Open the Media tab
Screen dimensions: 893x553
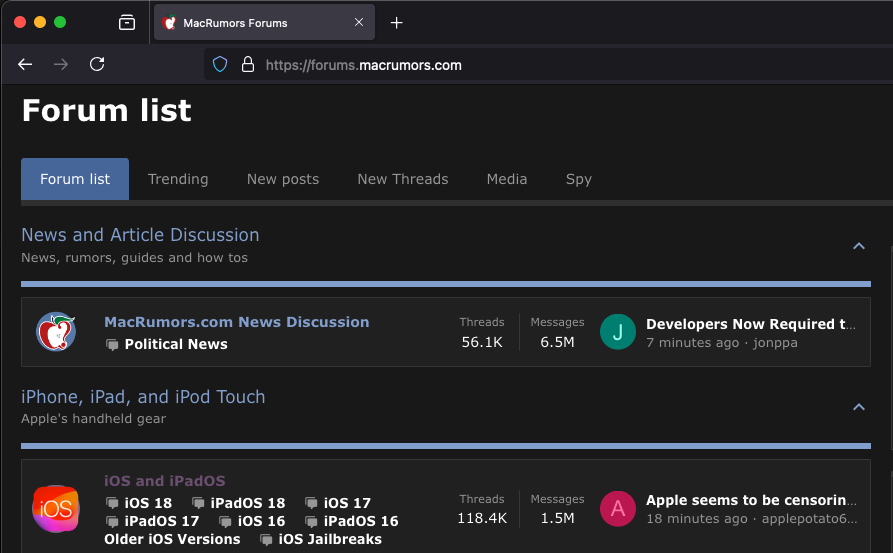(x=507, y=179)
